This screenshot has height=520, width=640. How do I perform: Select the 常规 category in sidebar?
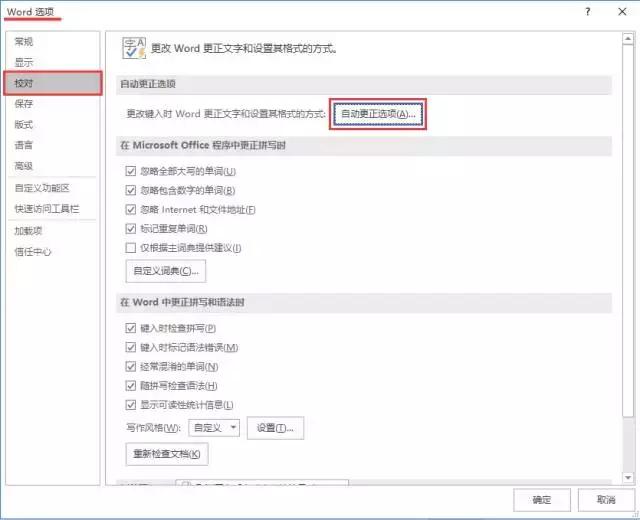pyautogui.click(x=24, y=42)
